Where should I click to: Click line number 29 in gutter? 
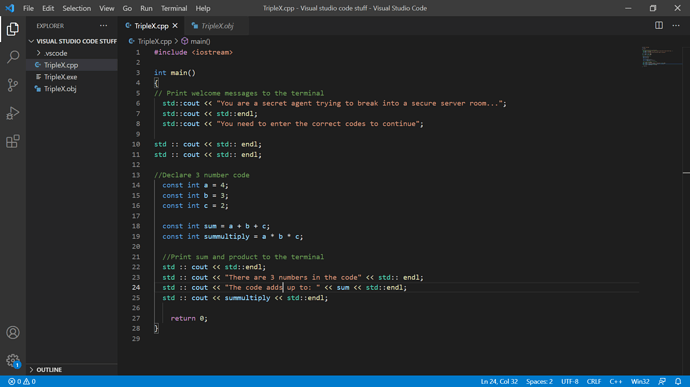(x=136, y=339)
